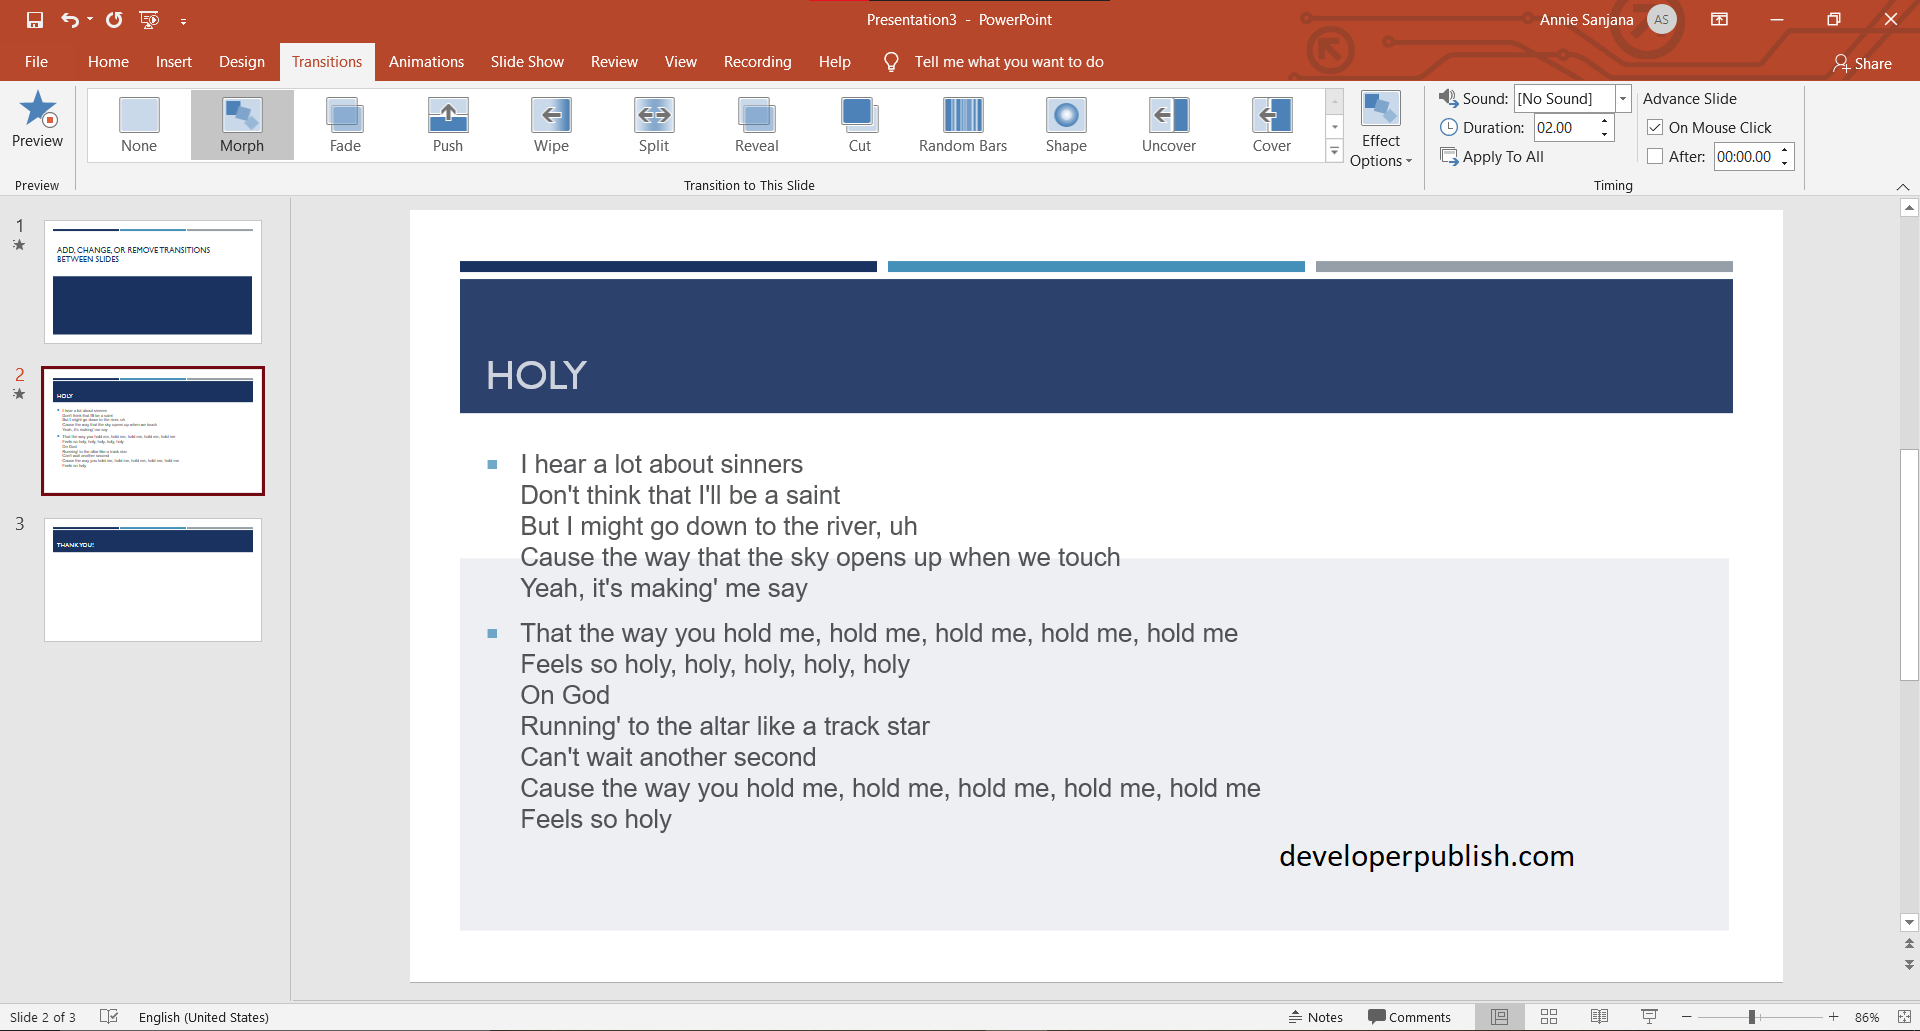Select the Wipe transition effect
The width and height of the screenshot is (1920, 1031).
point(551,124)
